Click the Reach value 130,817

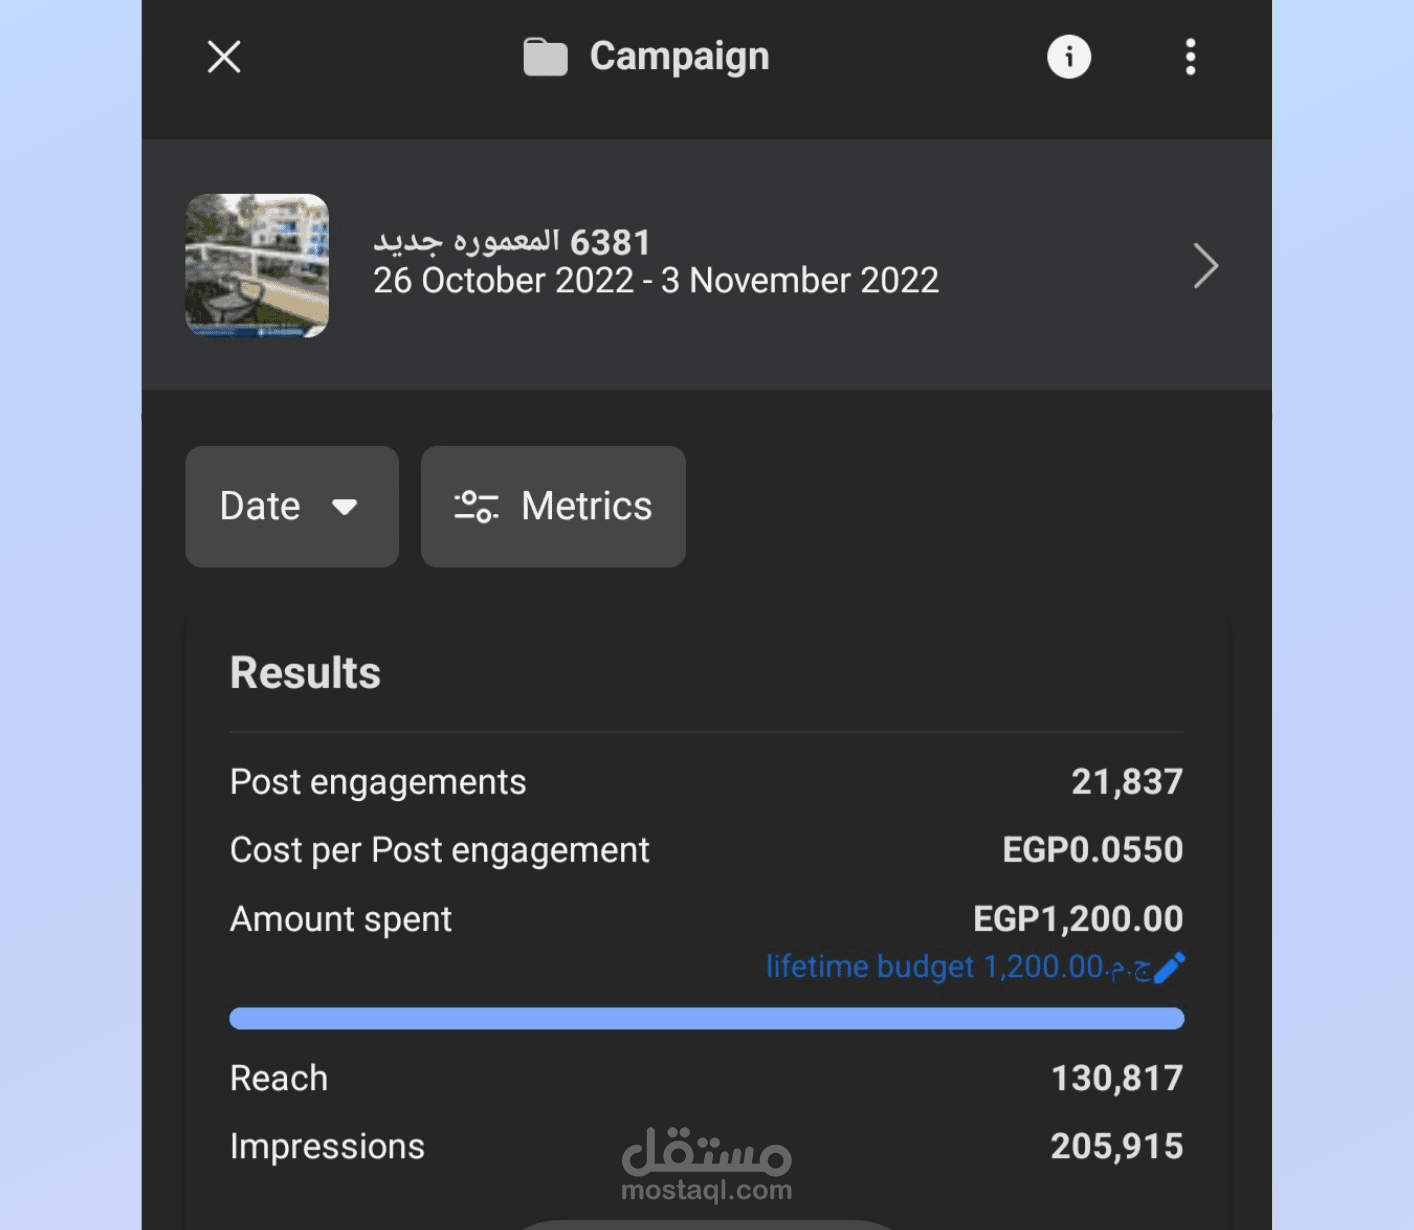(1116, 1078)
